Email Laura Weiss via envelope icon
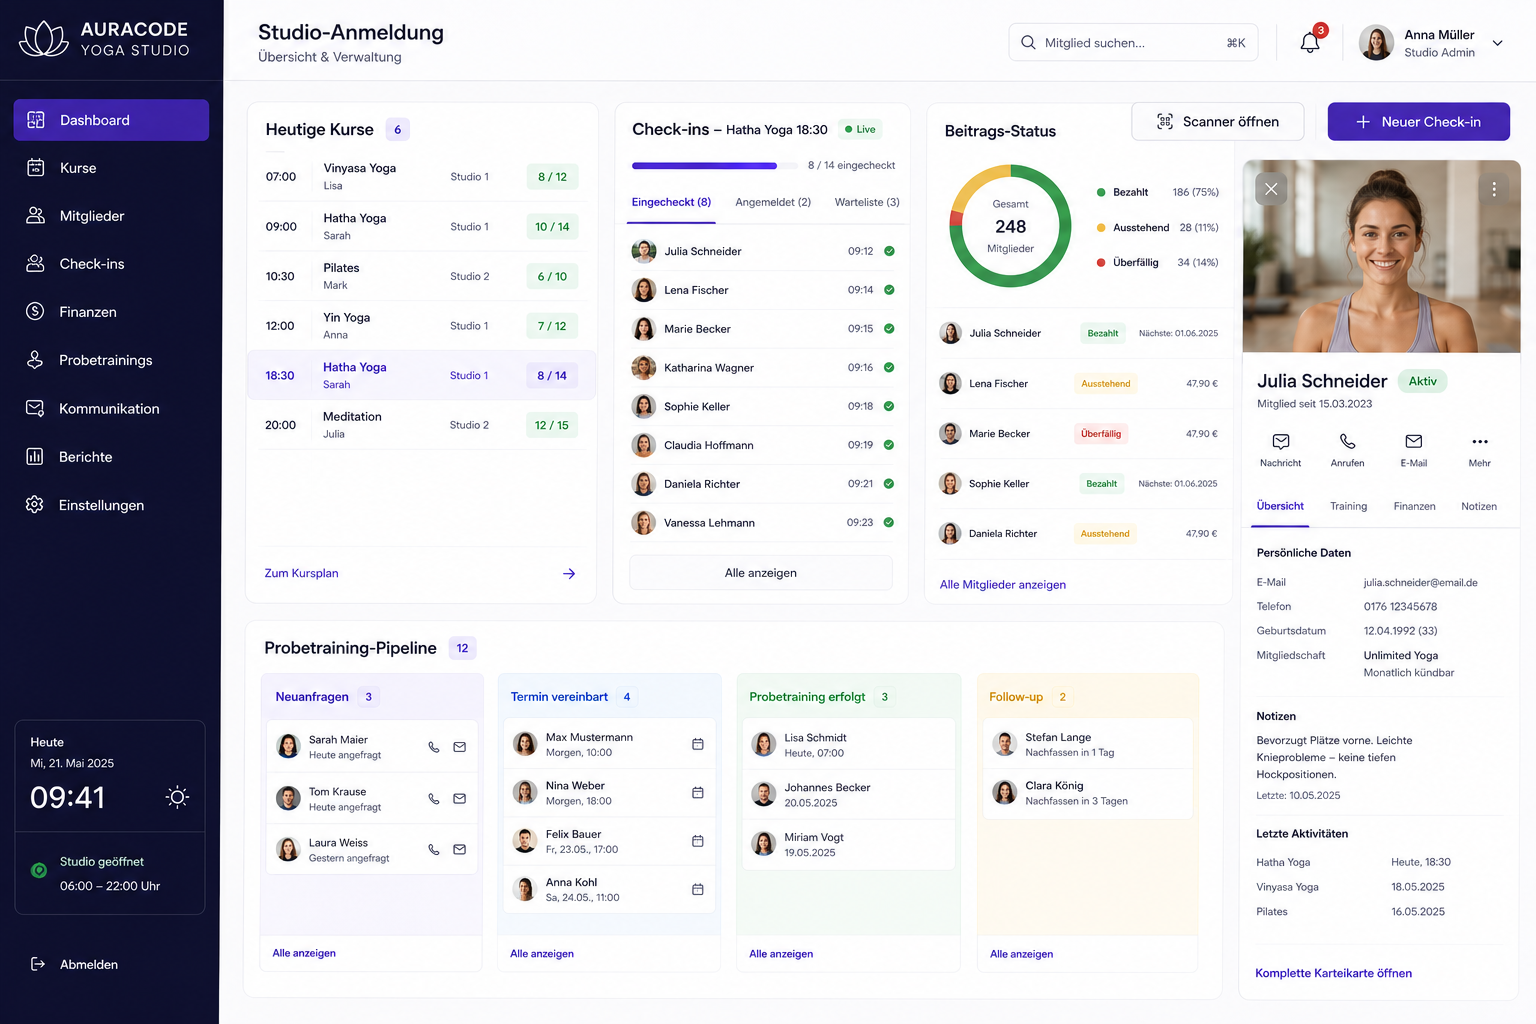Image resolution: width=1536 pixels, height=1024 pixels. (x=460, y=850)
